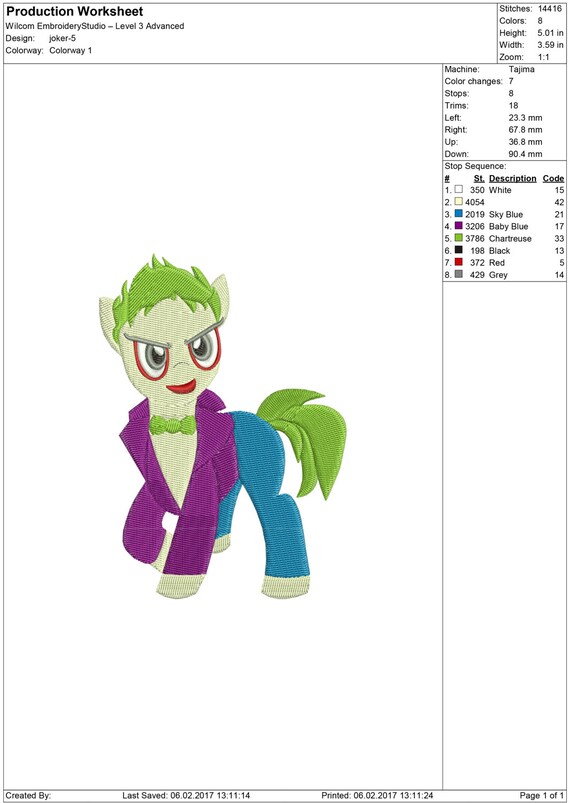The height and width of the screenshot is (803, 570).
Task: Click the stitch count "2019"
Action: (x=475, y=214)
